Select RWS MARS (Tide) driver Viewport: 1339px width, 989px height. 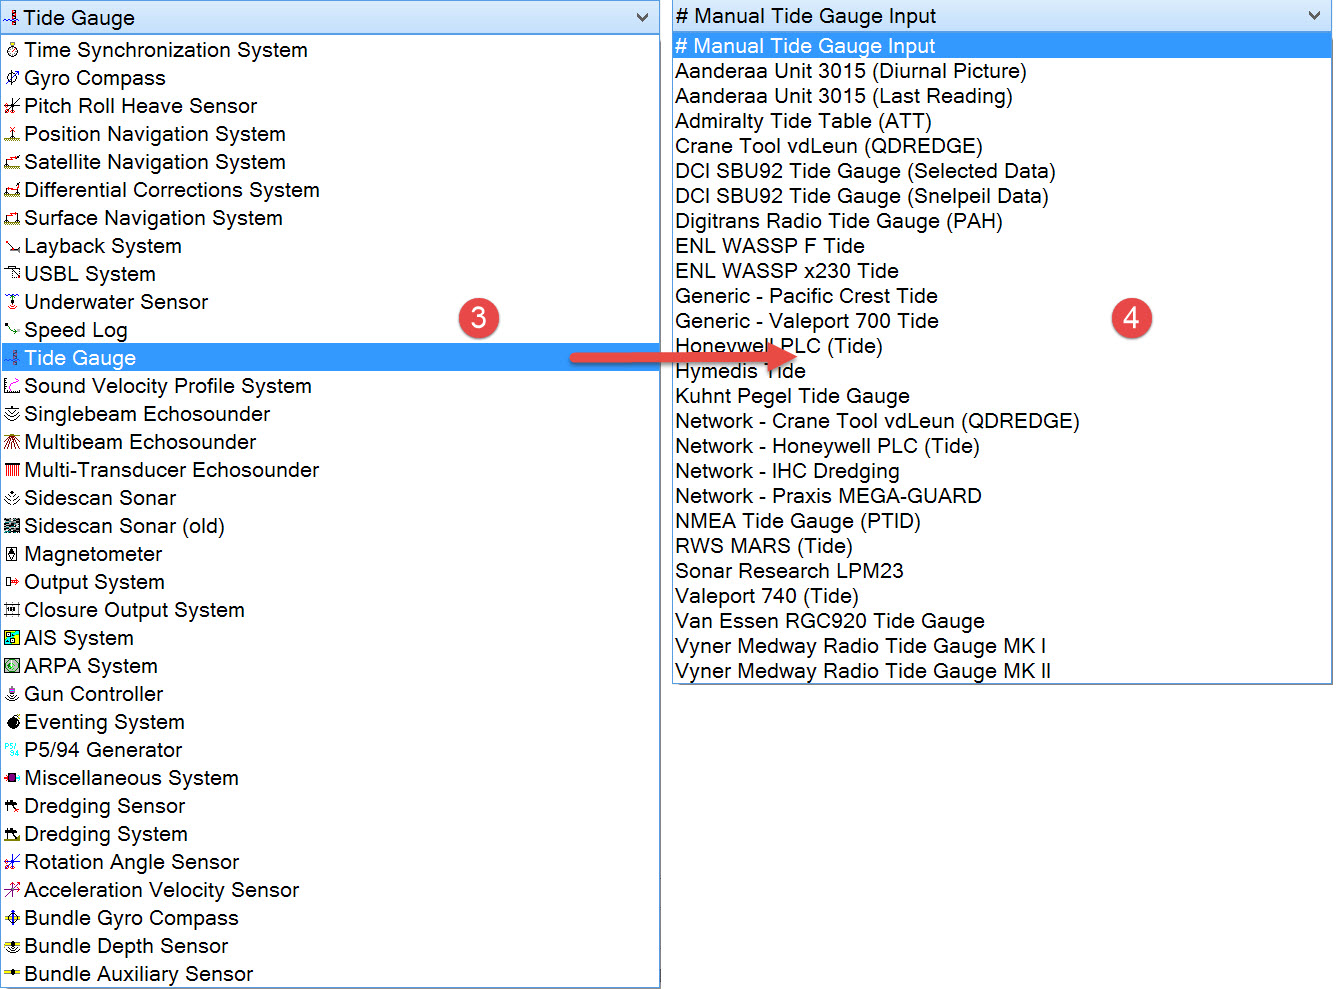[1002, 546]
